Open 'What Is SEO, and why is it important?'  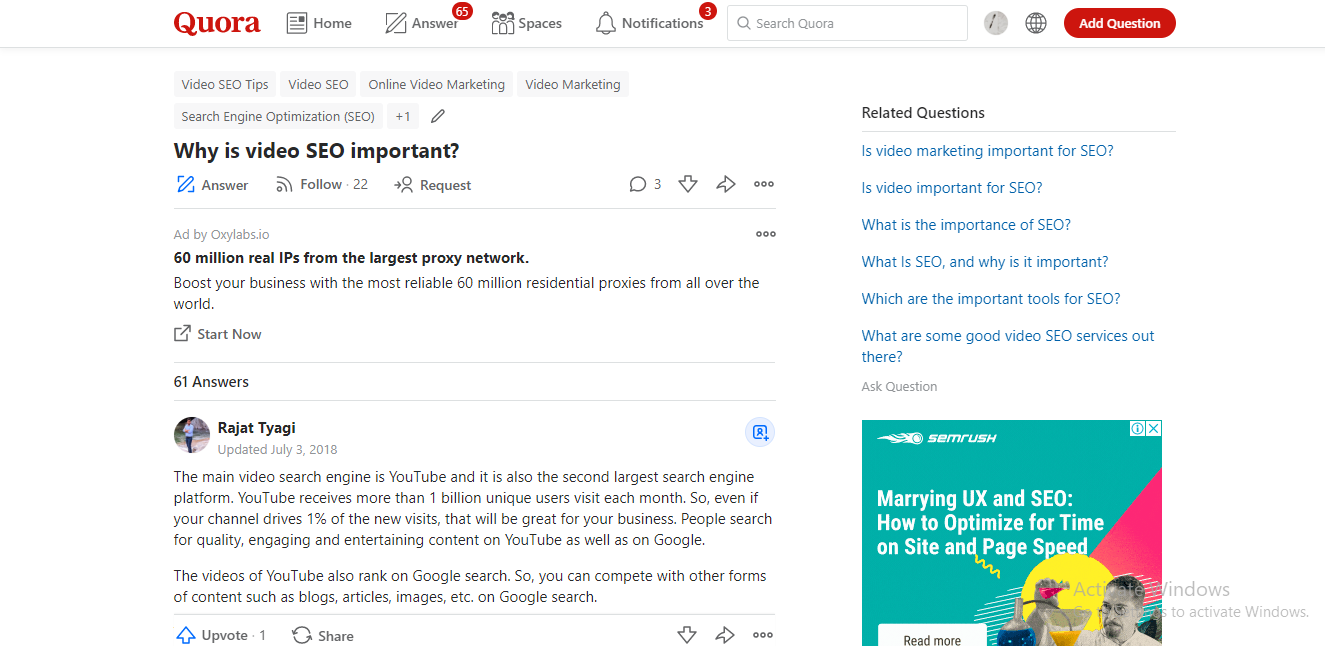(985, 262)
